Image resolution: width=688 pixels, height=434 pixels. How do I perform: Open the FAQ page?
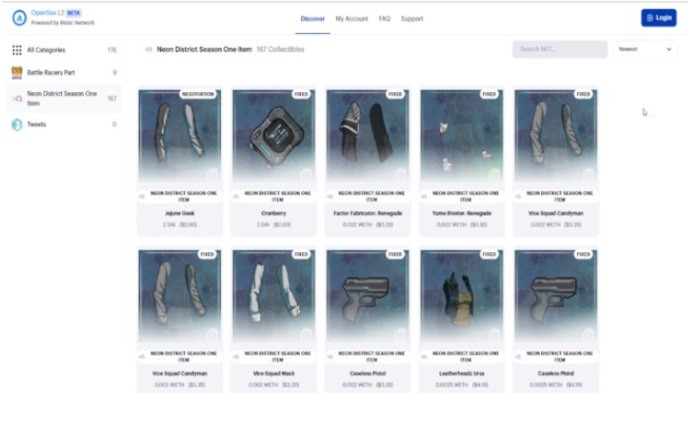click(x=384, y=19)
